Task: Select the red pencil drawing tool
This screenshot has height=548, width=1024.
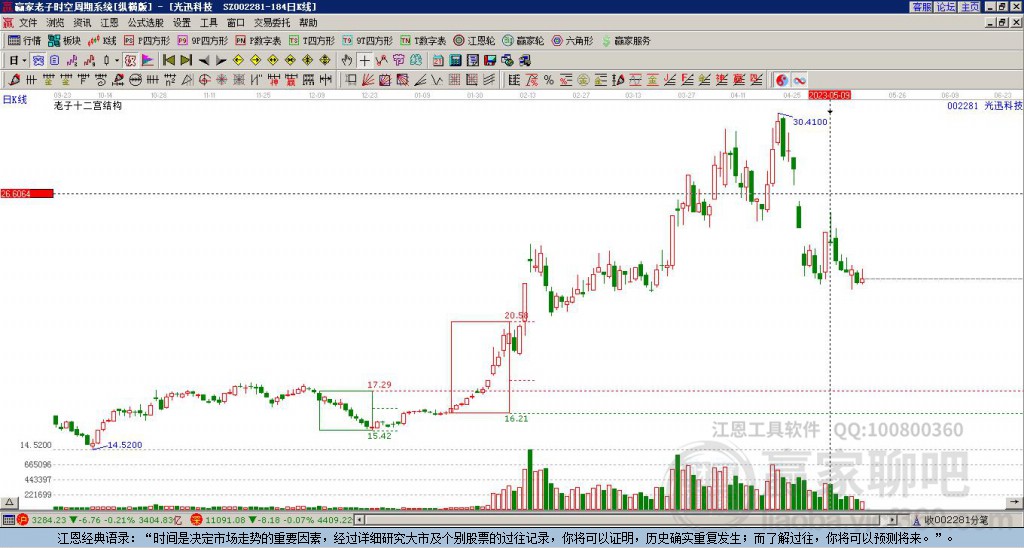Action: tap(14, 80)
